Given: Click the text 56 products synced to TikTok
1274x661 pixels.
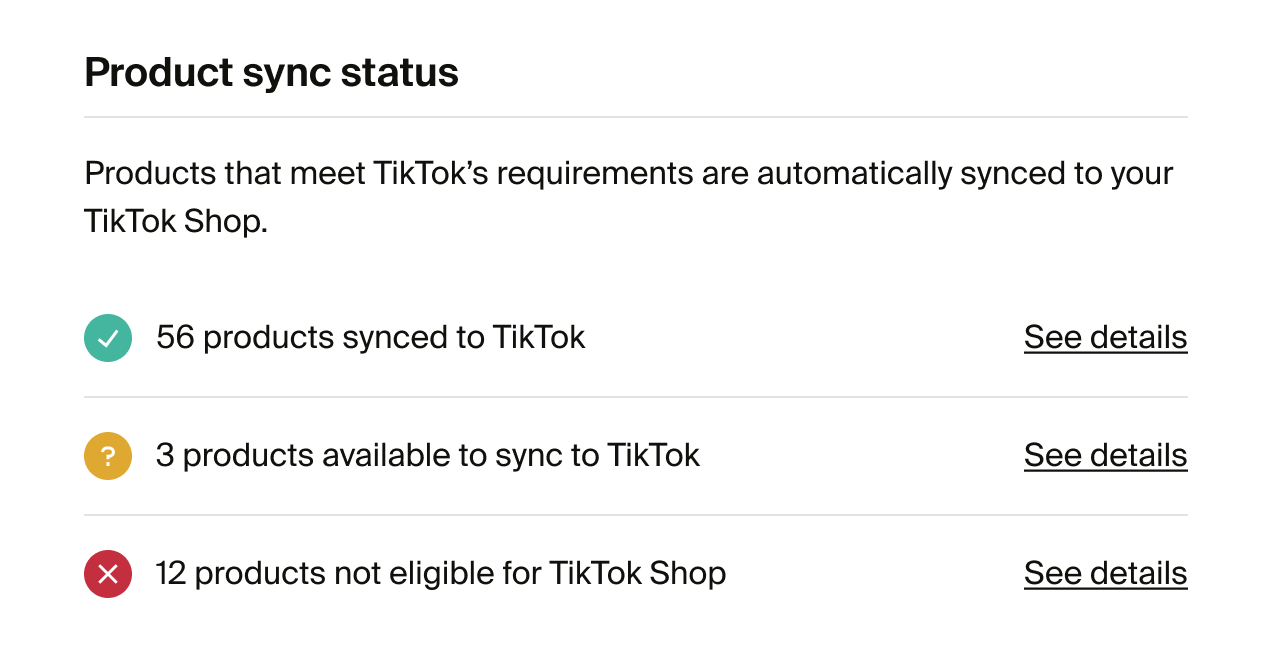Looking at the screenshot, I should point(370,338).
